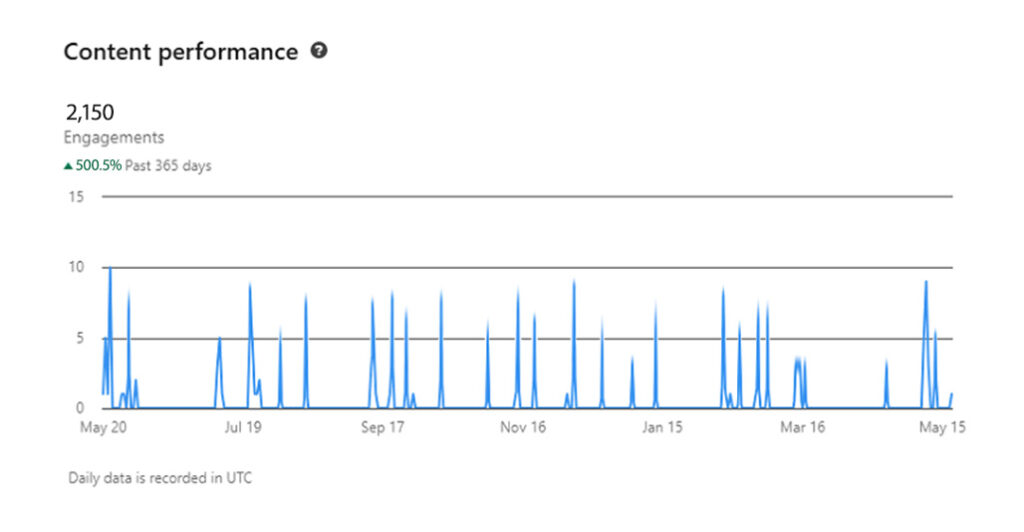This screenshot has height=532, width=1024.
Task: Select the y-axis label 15
Action: 76,196
